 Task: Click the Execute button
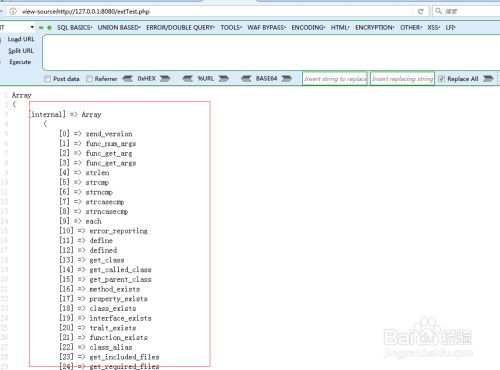[x=20, y=62]
